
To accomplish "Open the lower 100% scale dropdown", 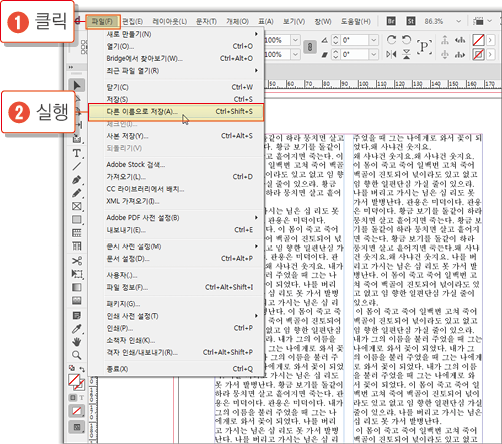I will point(295,54).
